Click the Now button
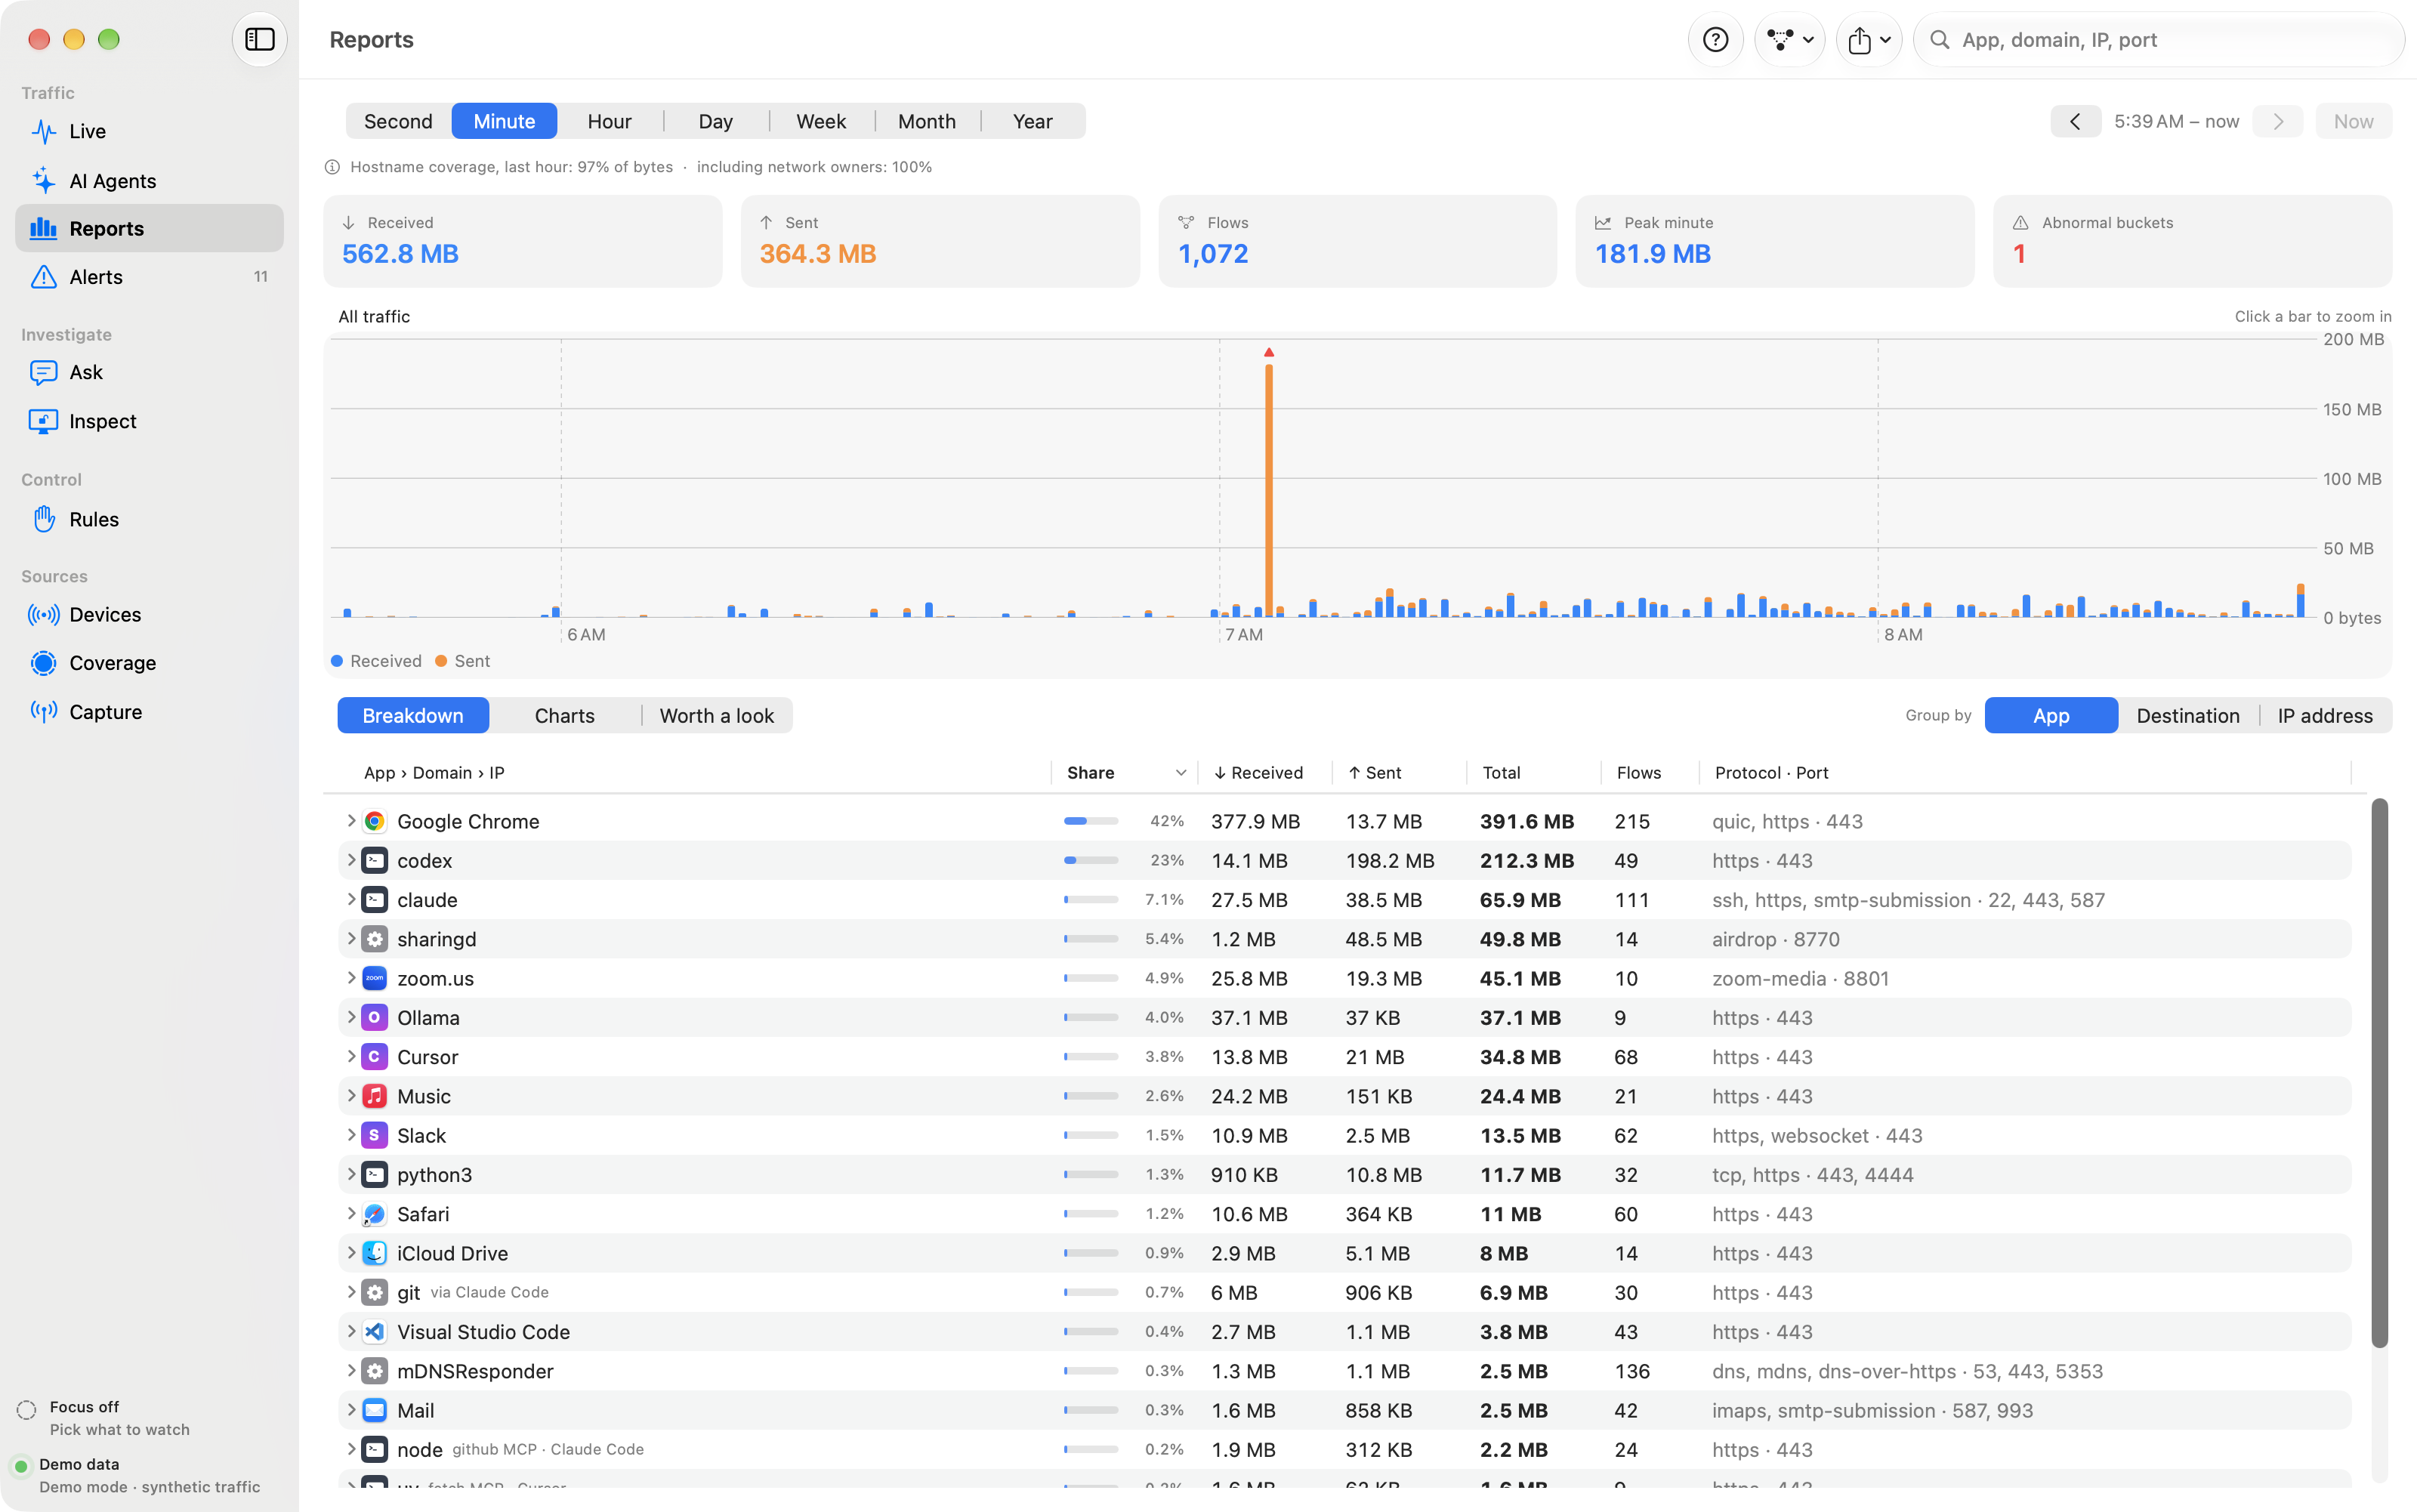 point(2353,121)
